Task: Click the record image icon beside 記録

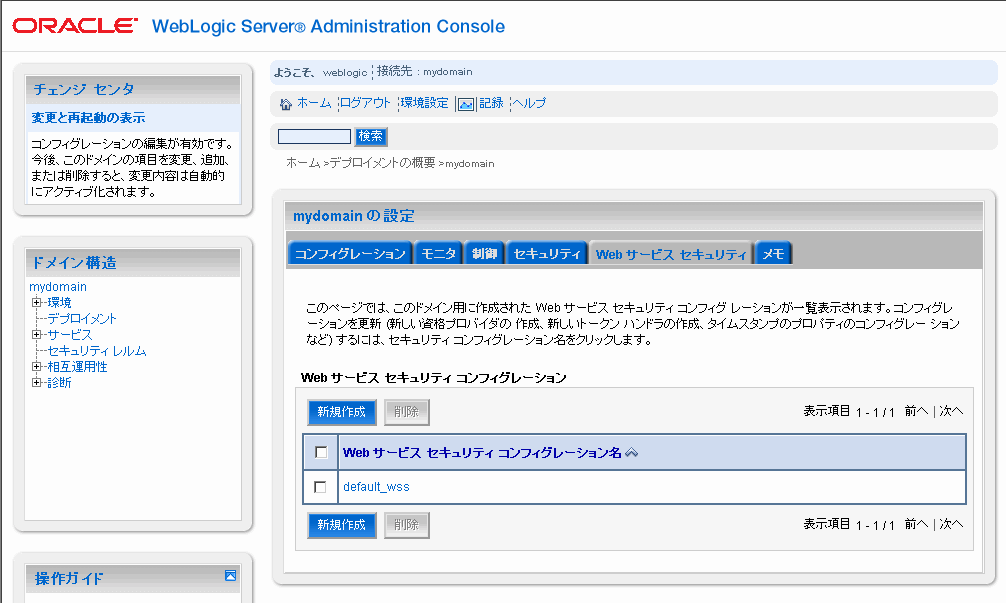Action: tap(466, 104)
